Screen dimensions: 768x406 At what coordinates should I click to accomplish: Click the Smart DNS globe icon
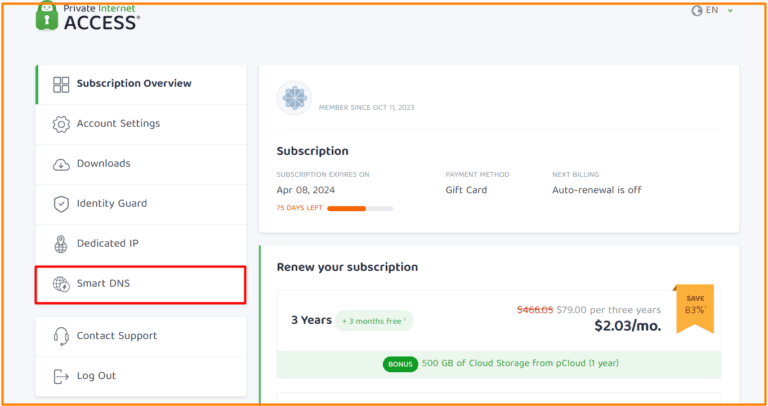pyautogui.click(x=60, y=284)
